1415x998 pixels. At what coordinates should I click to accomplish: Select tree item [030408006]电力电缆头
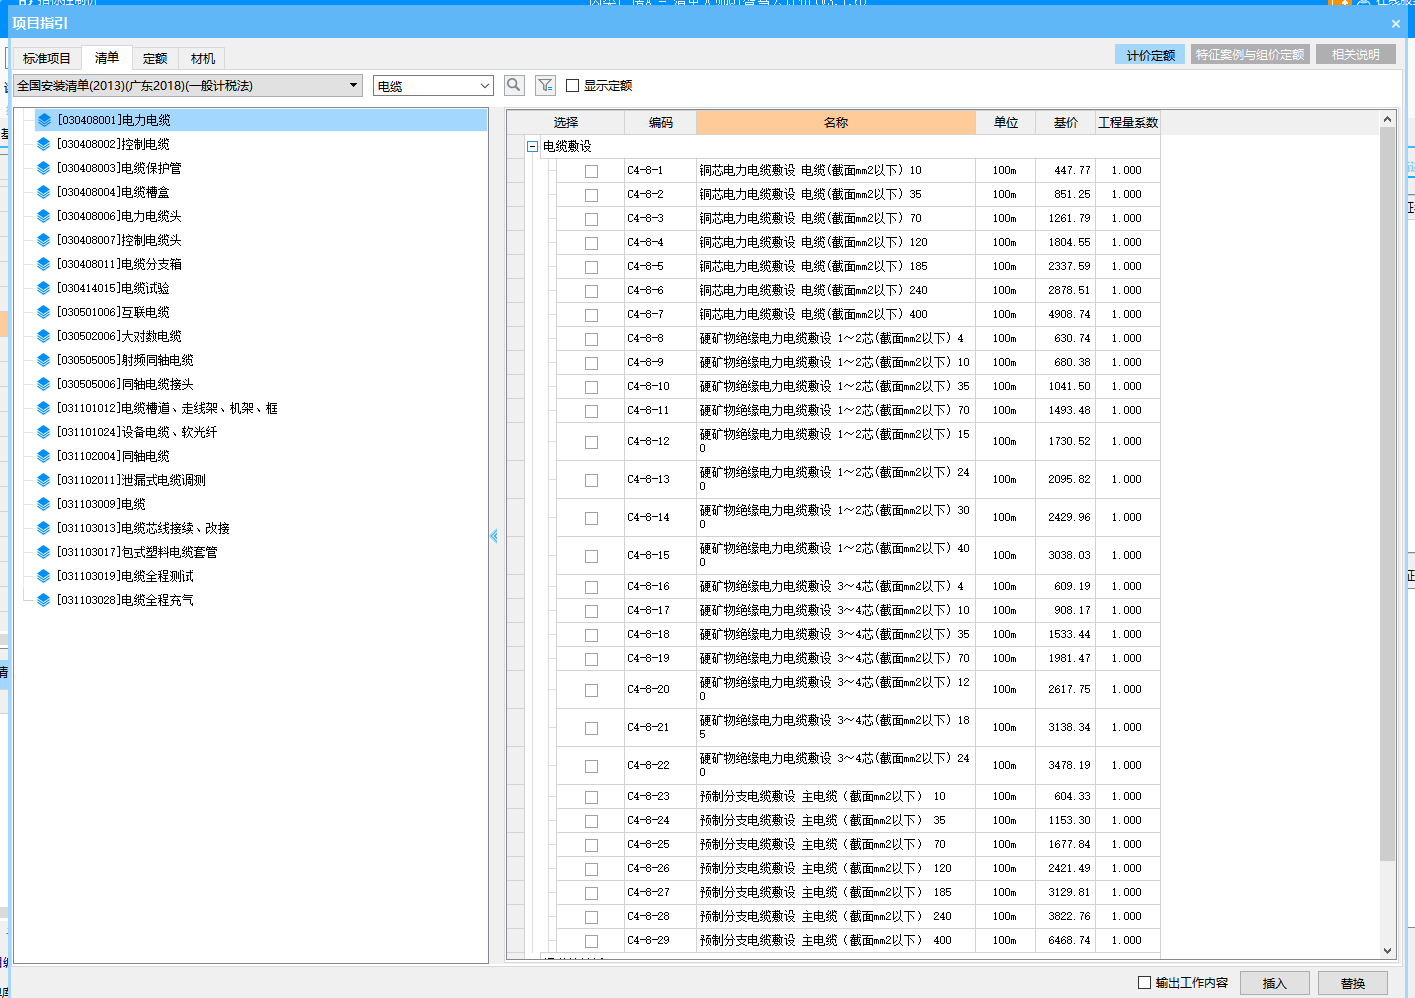[x=119, y=216]
